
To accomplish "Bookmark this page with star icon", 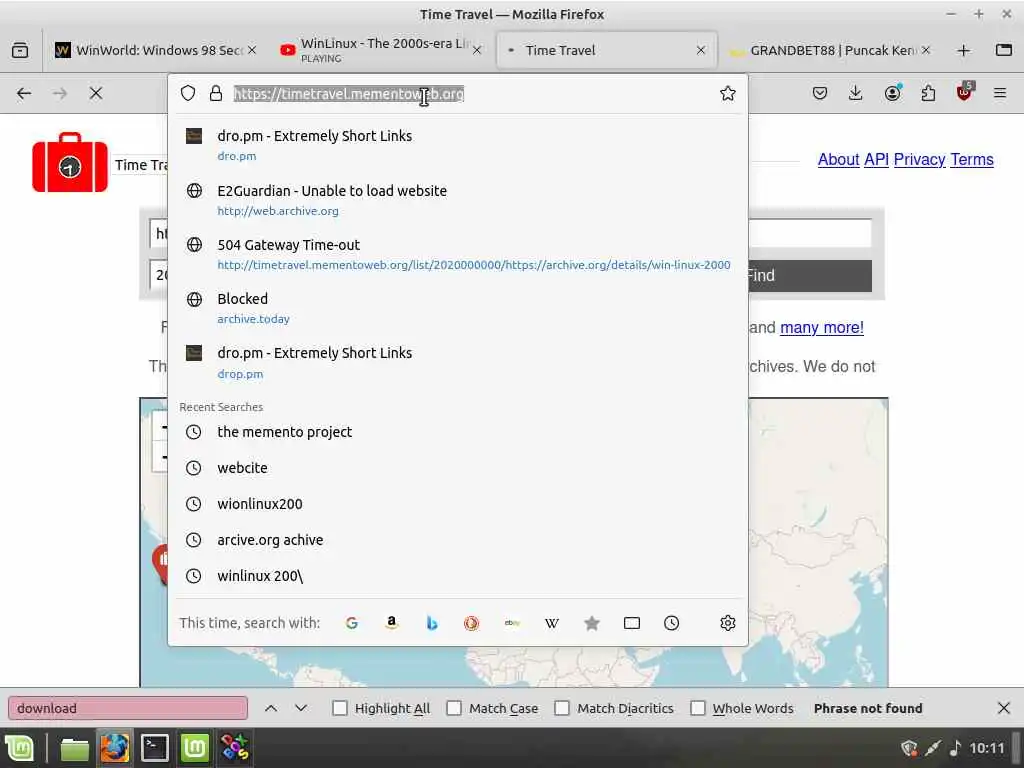I will [728, 93].
